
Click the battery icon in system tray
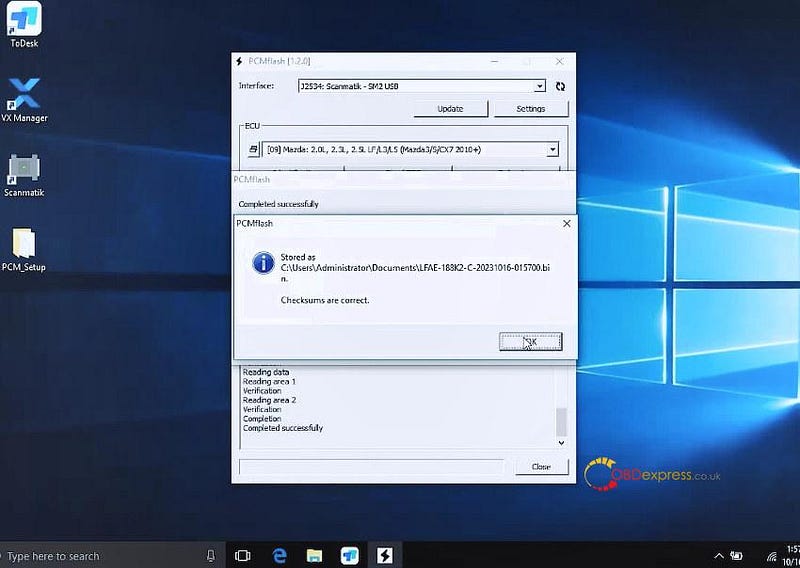[737, 556]
